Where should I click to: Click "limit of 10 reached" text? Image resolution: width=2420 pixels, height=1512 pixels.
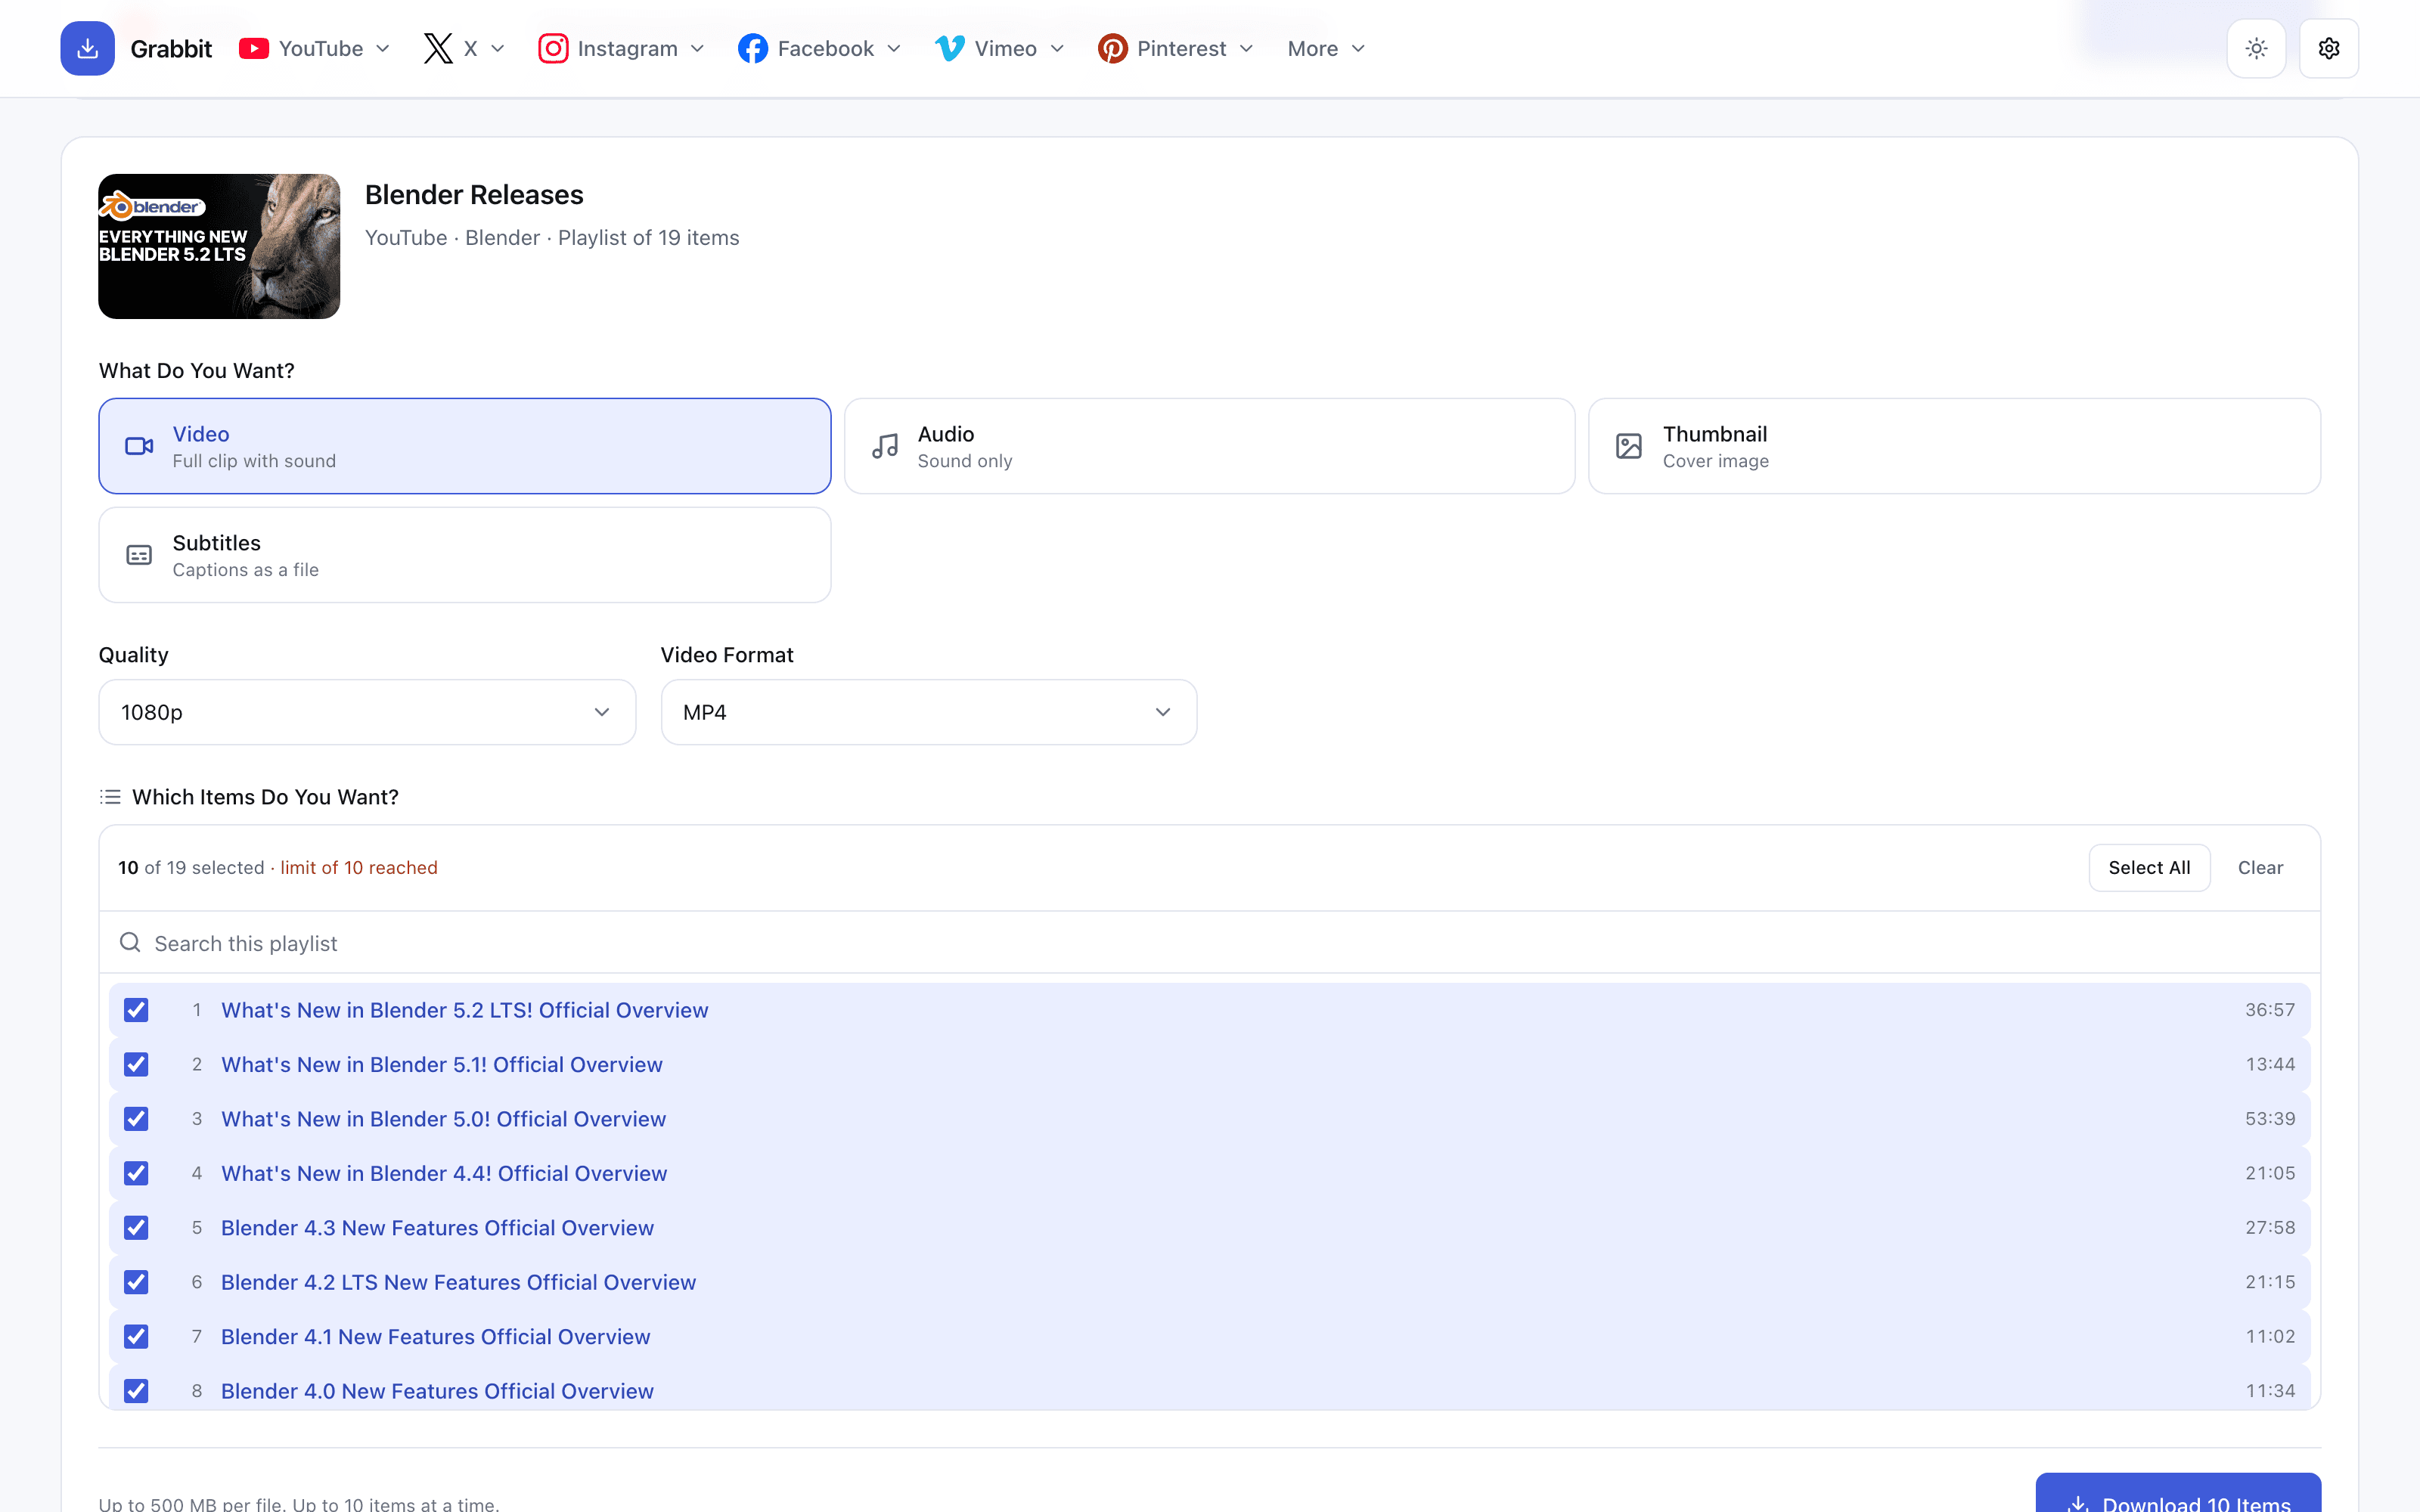(x=359, y=867)
